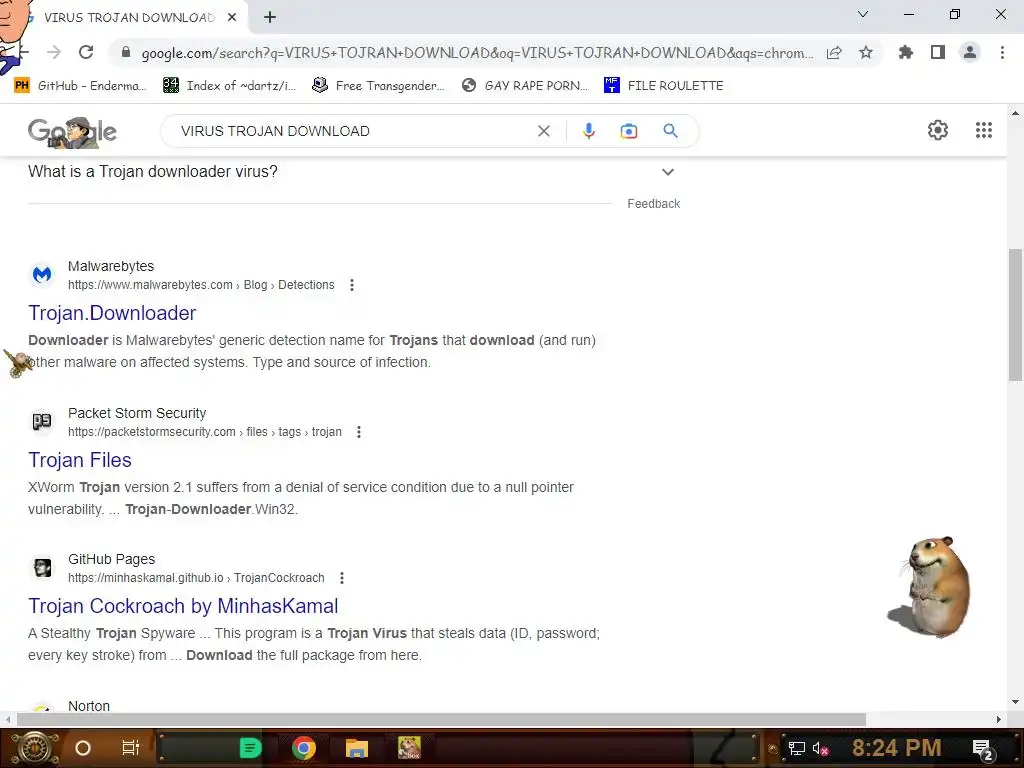Close the VIRUS TROJAN DOWNLOAD tab
This screenshot has height=768, width=1024.
point(232,17)
